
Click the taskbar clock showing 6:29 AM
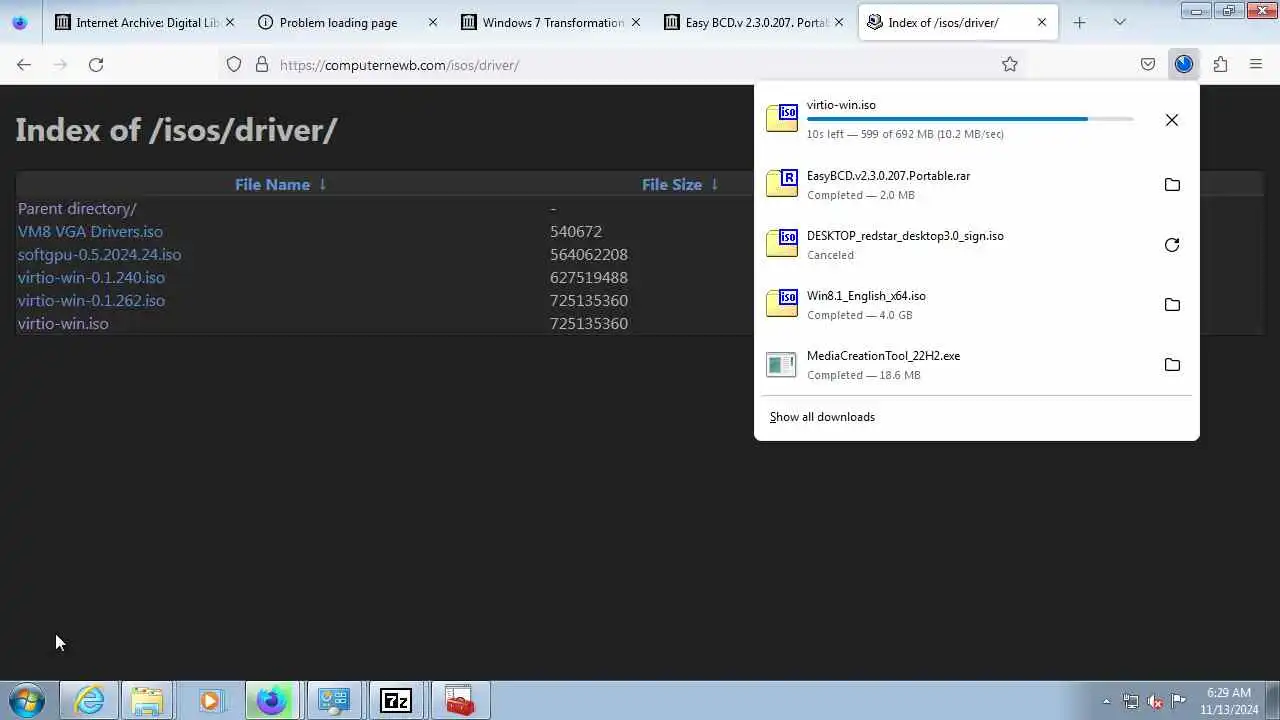pyautogui.click(x=1229, y=701)
